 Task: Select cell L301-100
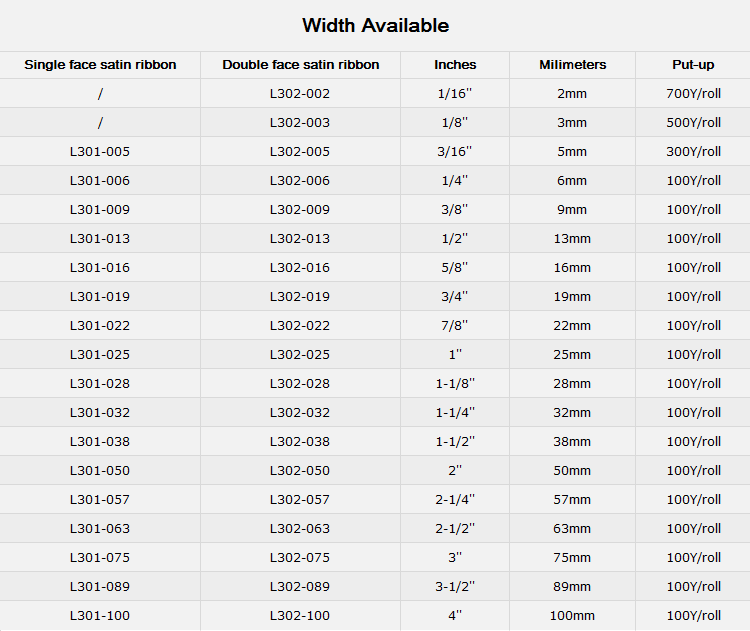[100, 615]
